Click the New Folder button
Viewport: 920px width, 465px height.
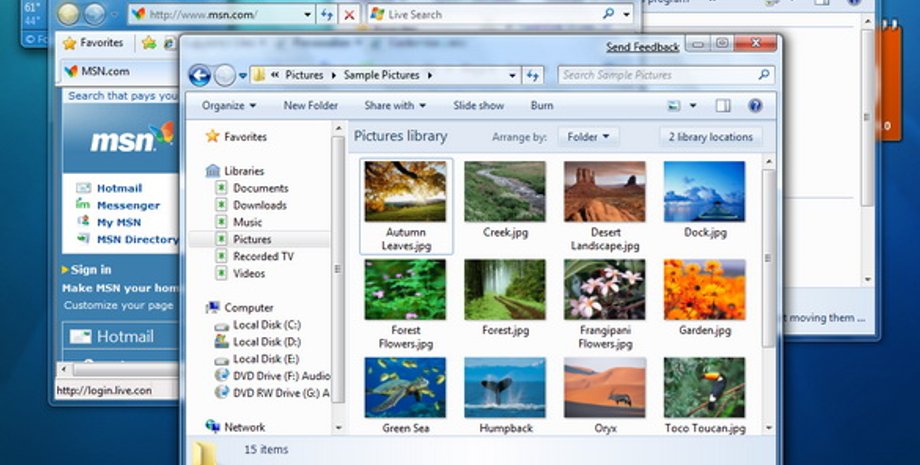coord(310,106)
